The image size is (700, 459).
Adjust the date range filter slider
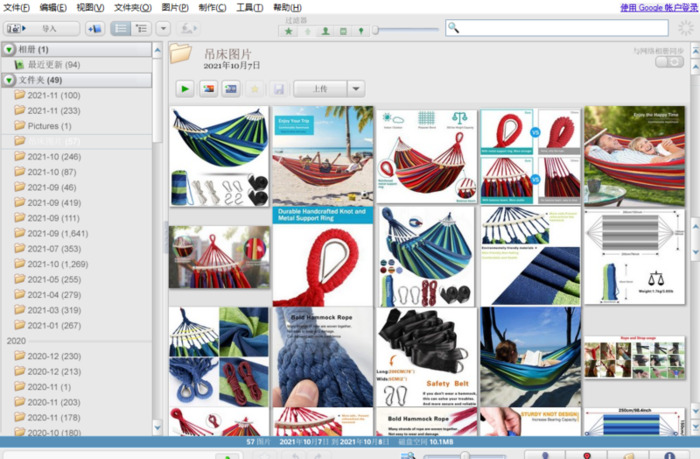(x=377, y=30)
